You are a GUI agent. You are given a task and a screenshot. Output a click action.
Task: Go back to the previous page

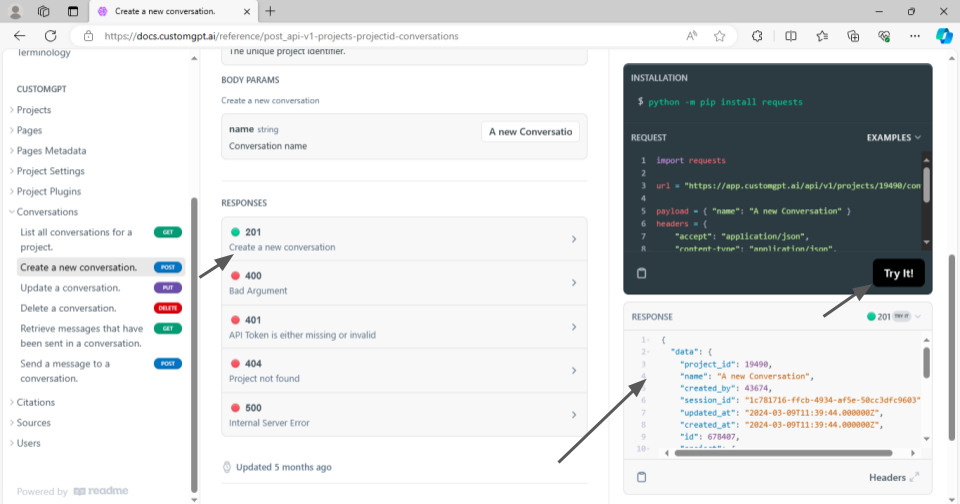click(20, 36)
